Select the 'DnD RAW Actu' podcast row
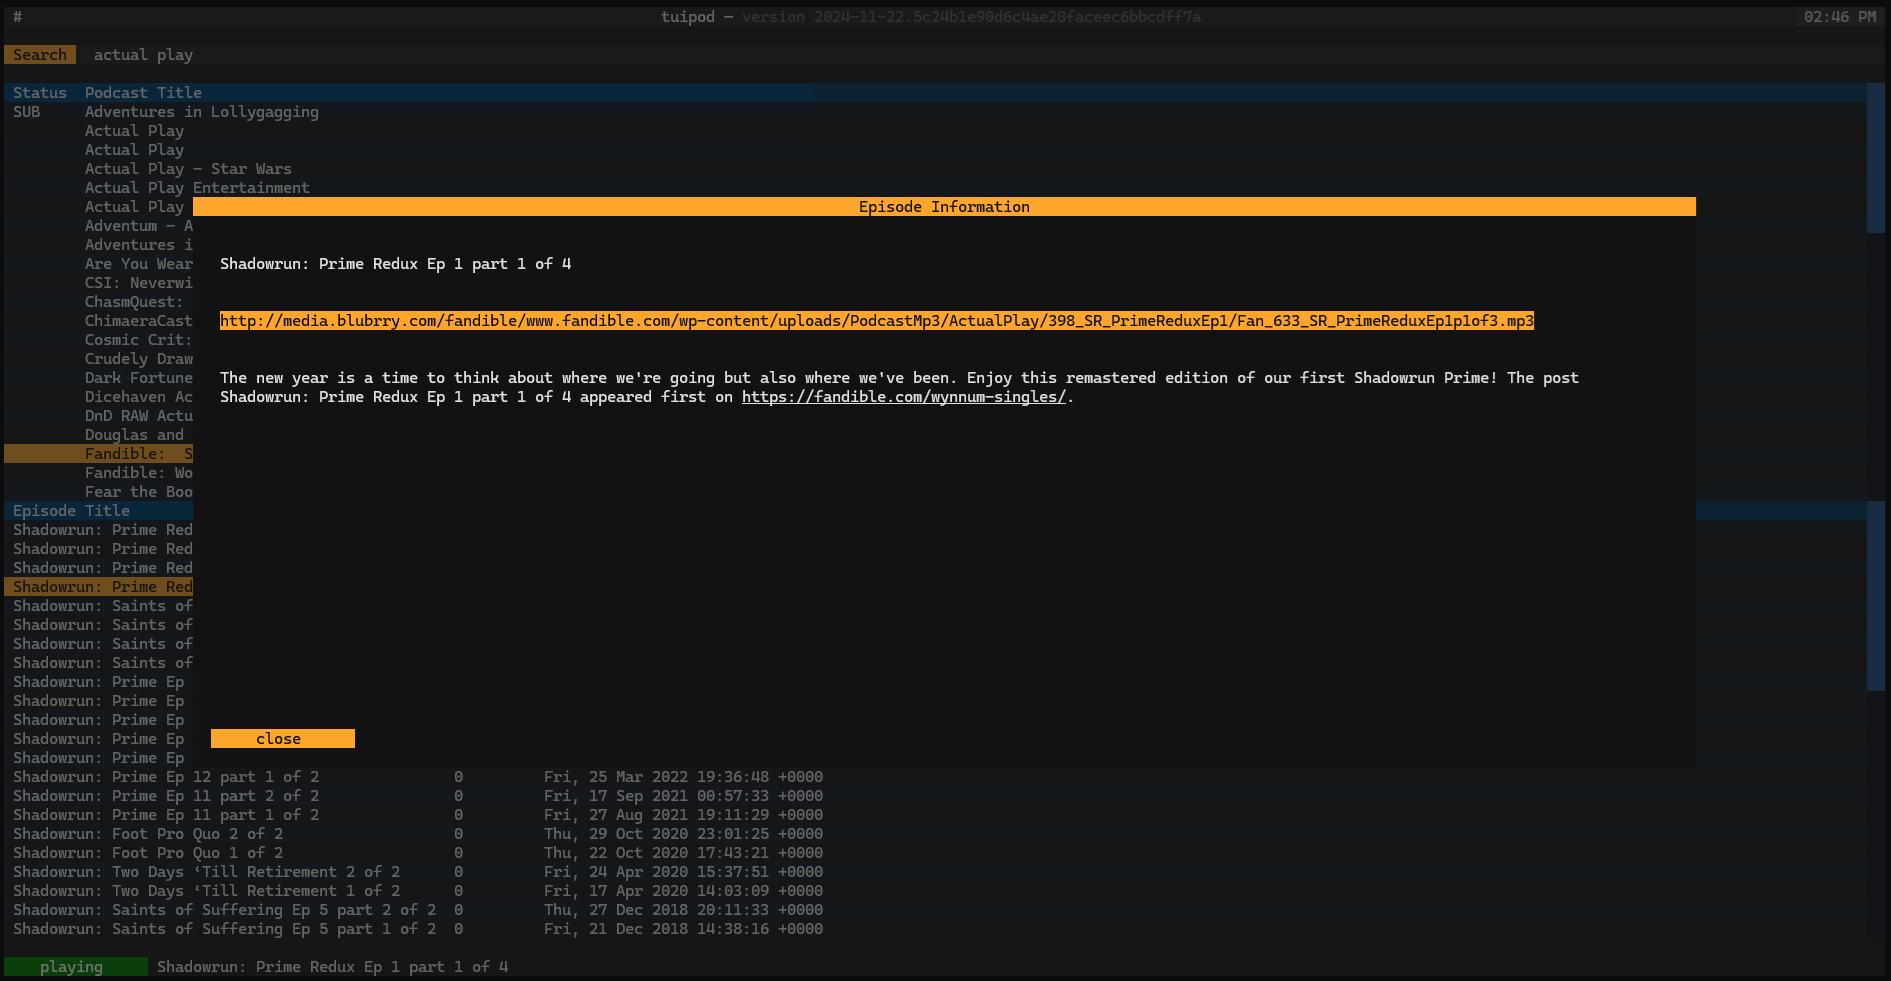This screenshot has width=1891, height=981. click(x=138, y=416)
